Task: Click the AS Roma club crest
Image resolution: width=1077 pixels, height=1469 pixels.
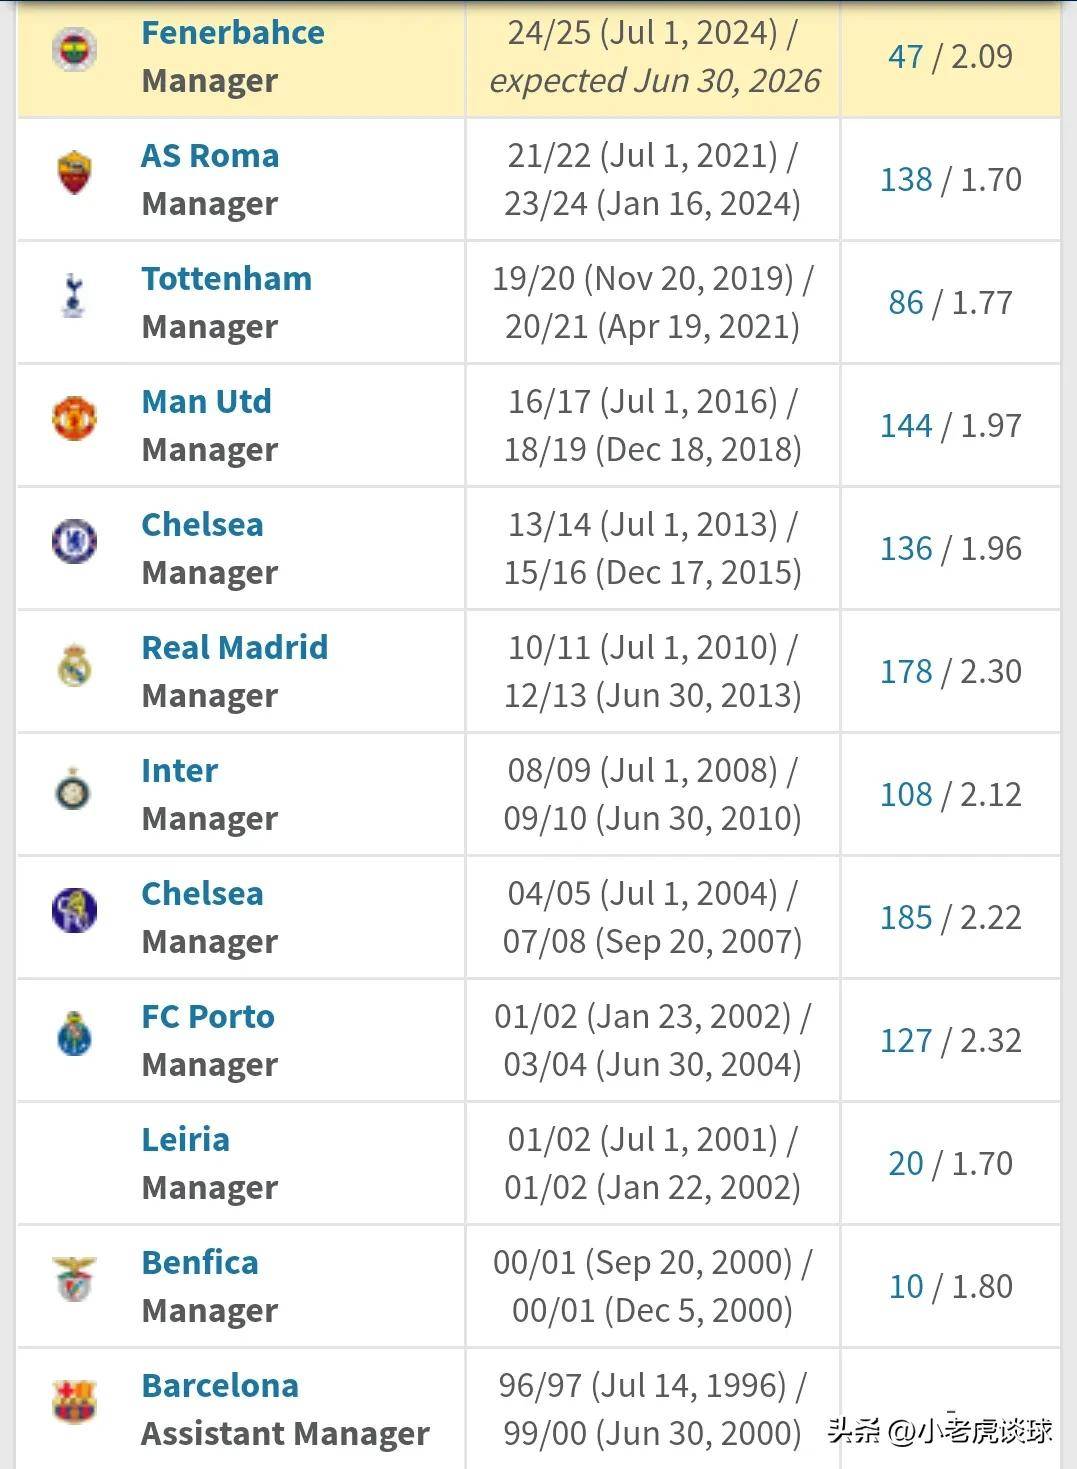Action: (x=74, y=172)
